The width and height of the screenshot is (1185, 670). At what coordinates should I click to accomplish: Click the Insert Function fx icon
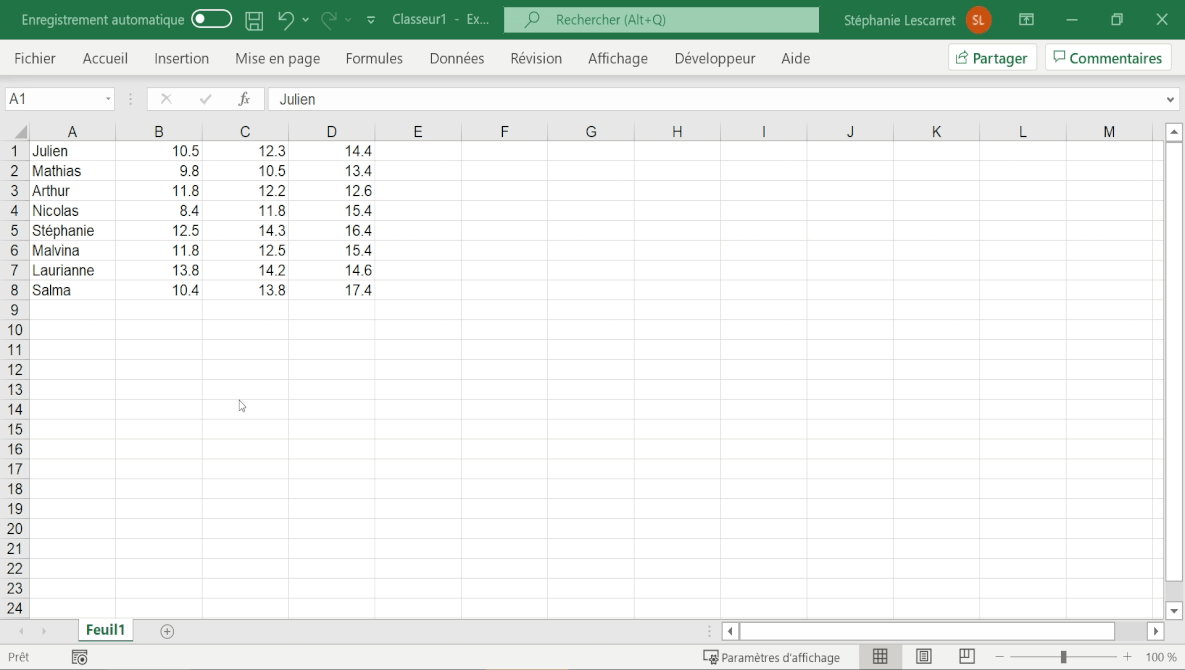[x=244, y=99]
